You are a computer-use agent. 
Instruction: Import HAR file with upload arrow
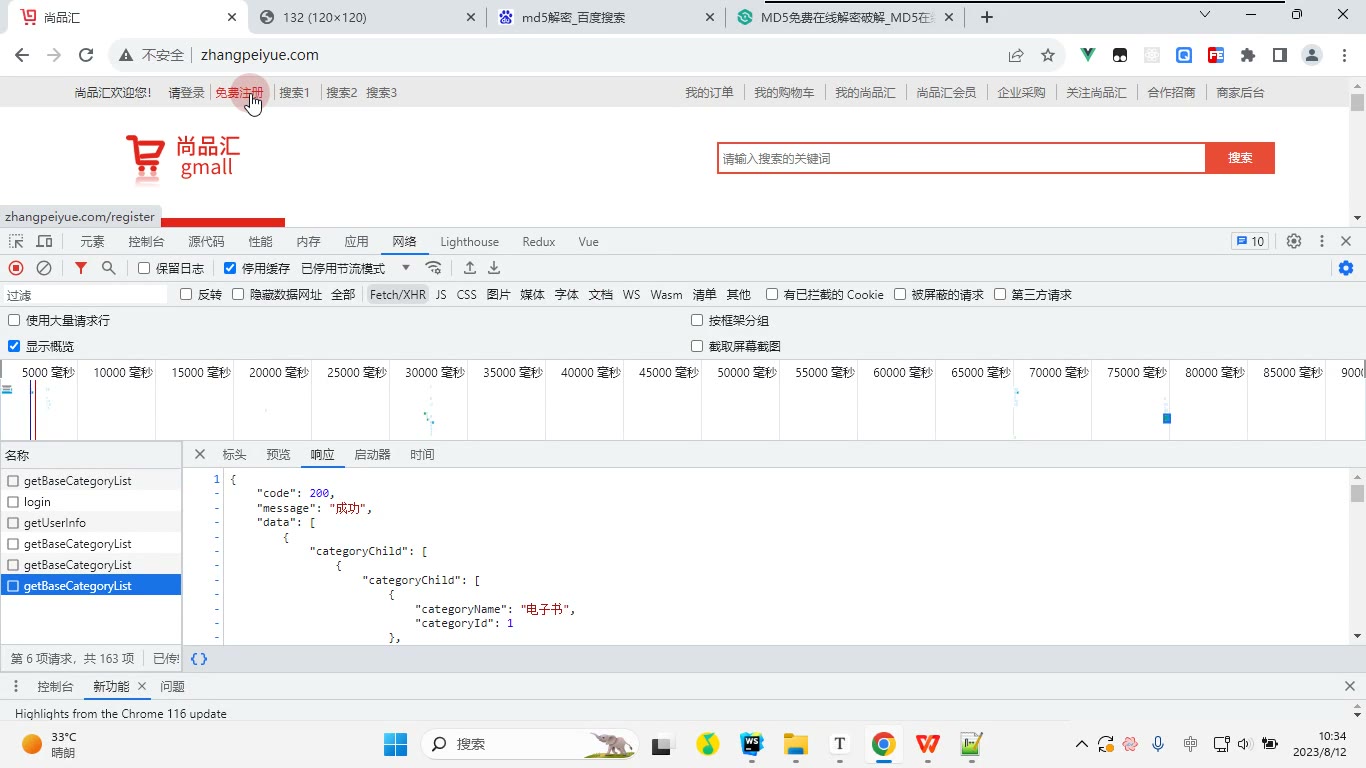[x=470, y=268]
